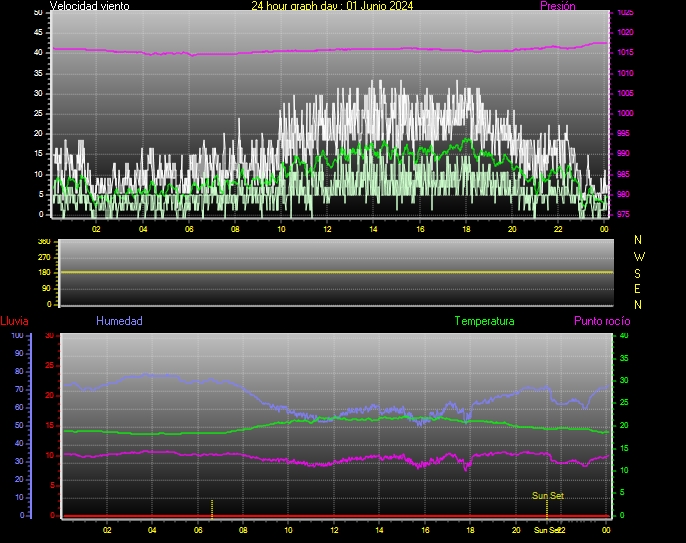Click the blue "80" humidity axis value
Screen dimensions: 686x543
coord(19,371)
